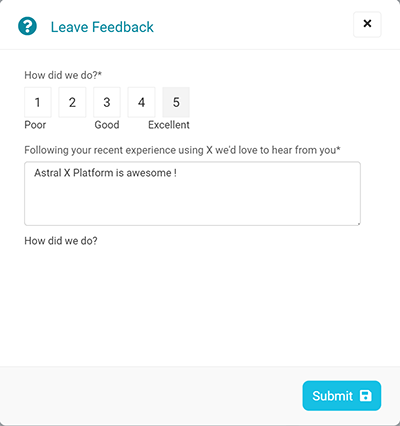Click the text area resize handle

click(x=358, y=223)
